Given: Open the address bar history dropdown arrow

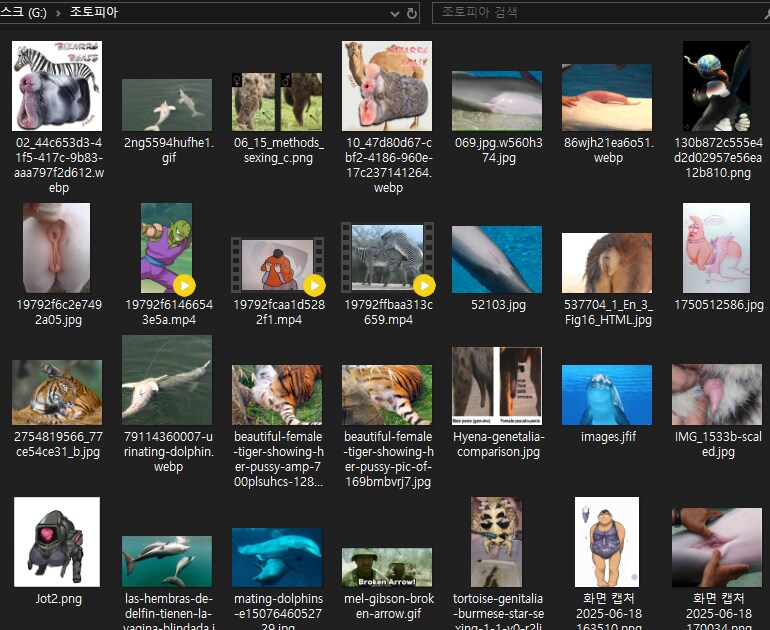Looking at the screenshot, I should tap(395, 14).
